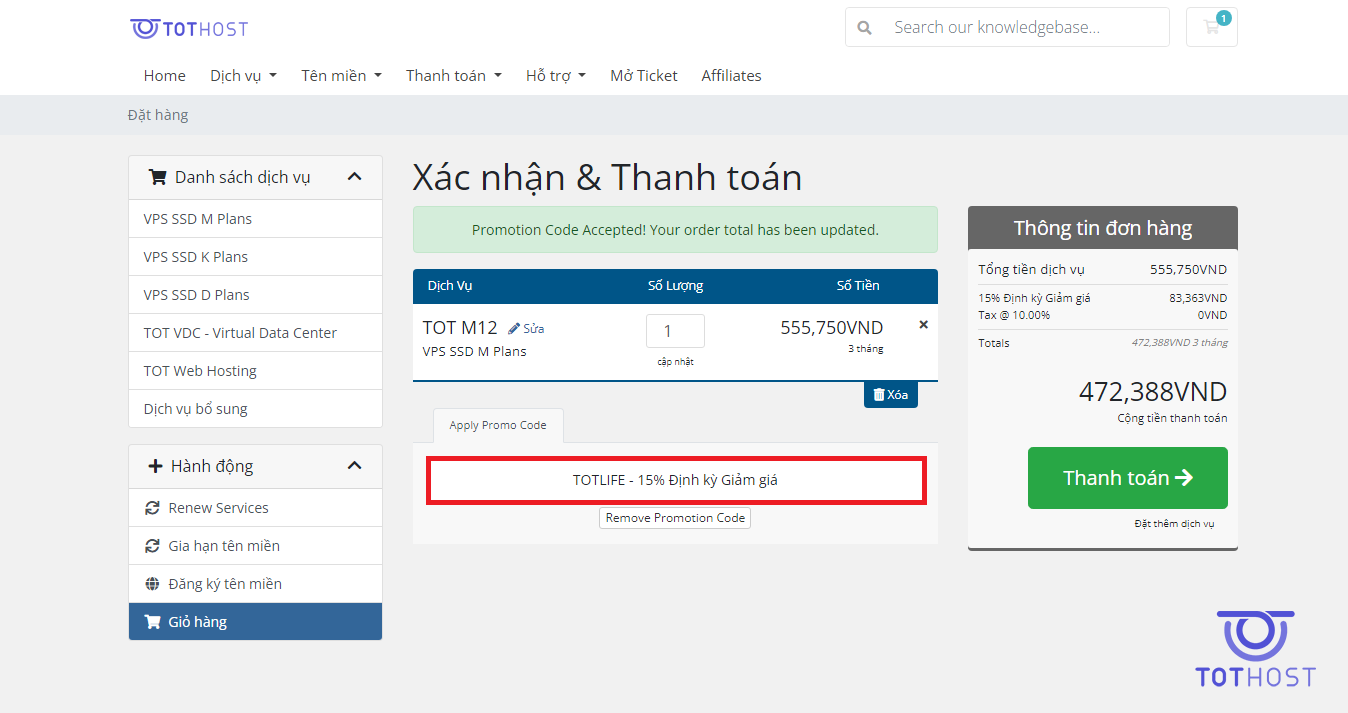Click the magnifier icon in the knowledgebase search
1348x713 pixels.
pyautogui.click(x=864, y=27)
